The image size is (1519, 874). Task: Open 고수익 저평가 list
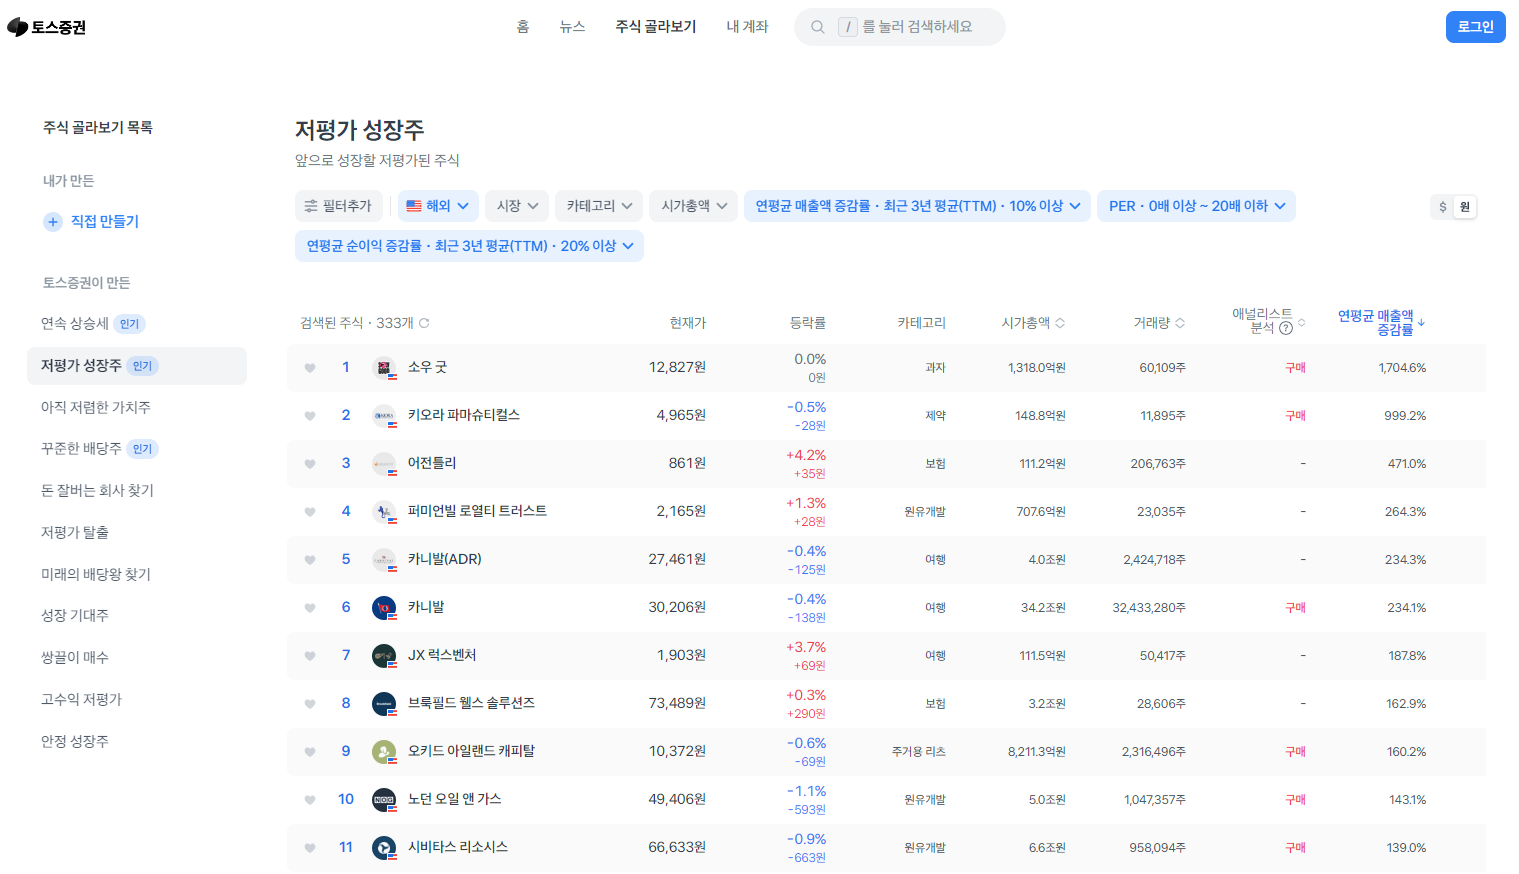[137, 700]
